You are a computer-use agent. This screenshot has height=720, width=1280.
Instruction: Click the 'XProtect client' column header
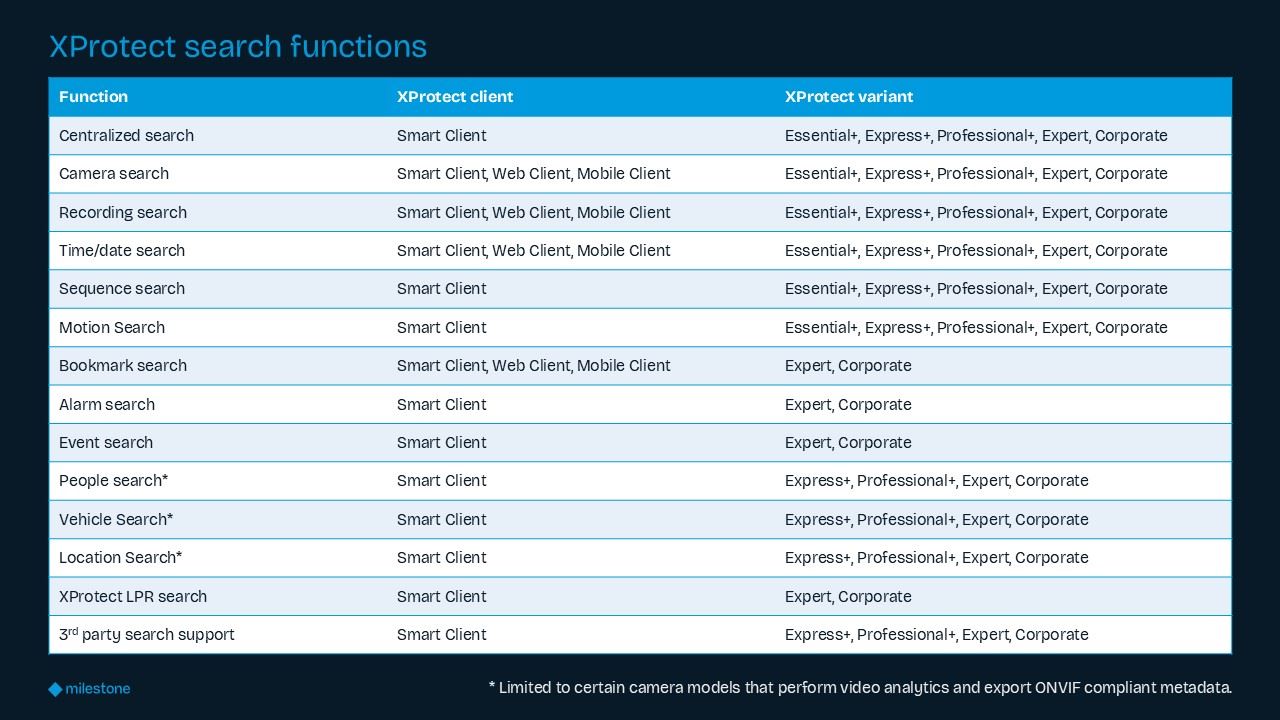tap(454, 97)
